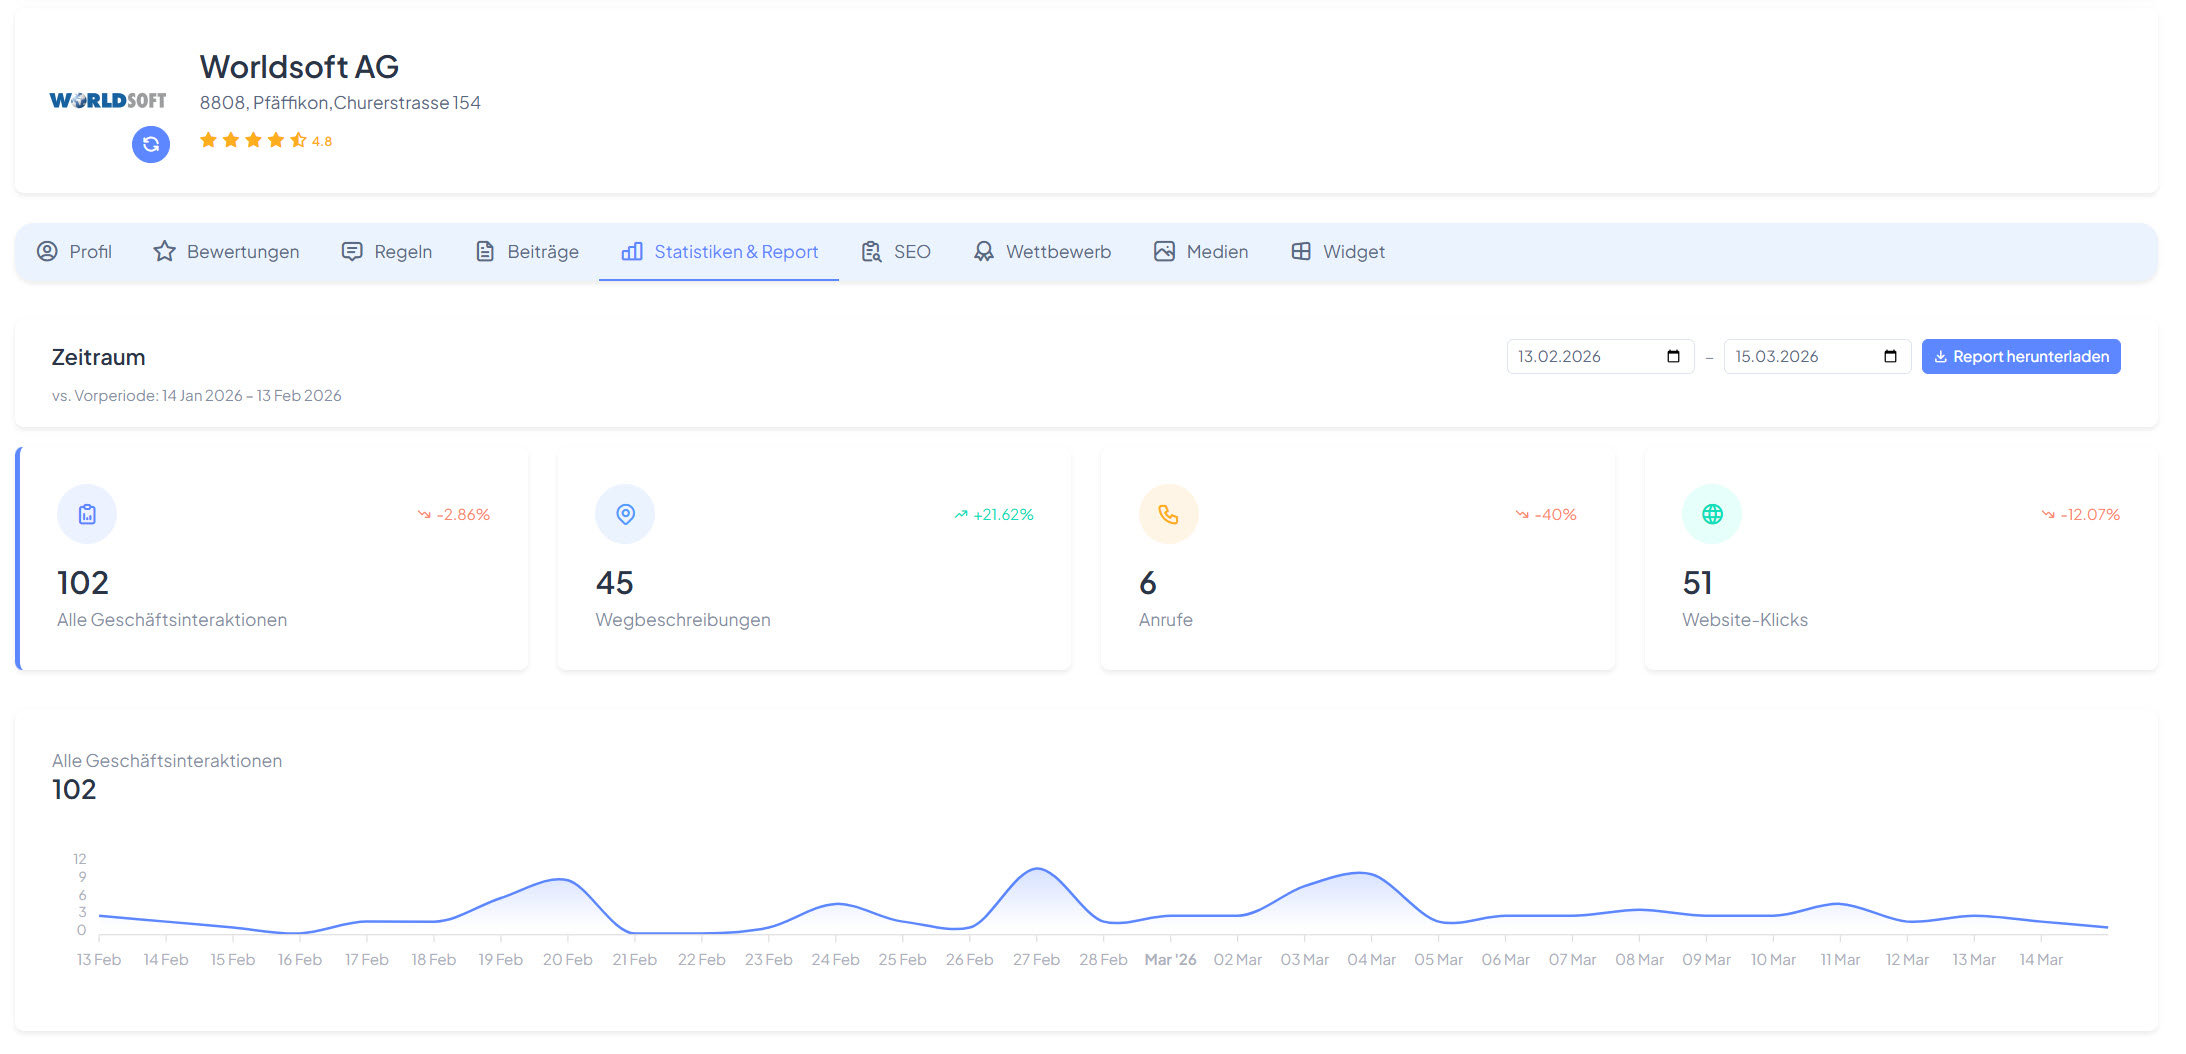Screen dimensions: 2186x1054
Task: Open the Regeln tab
Action: [x=387, y=252]
